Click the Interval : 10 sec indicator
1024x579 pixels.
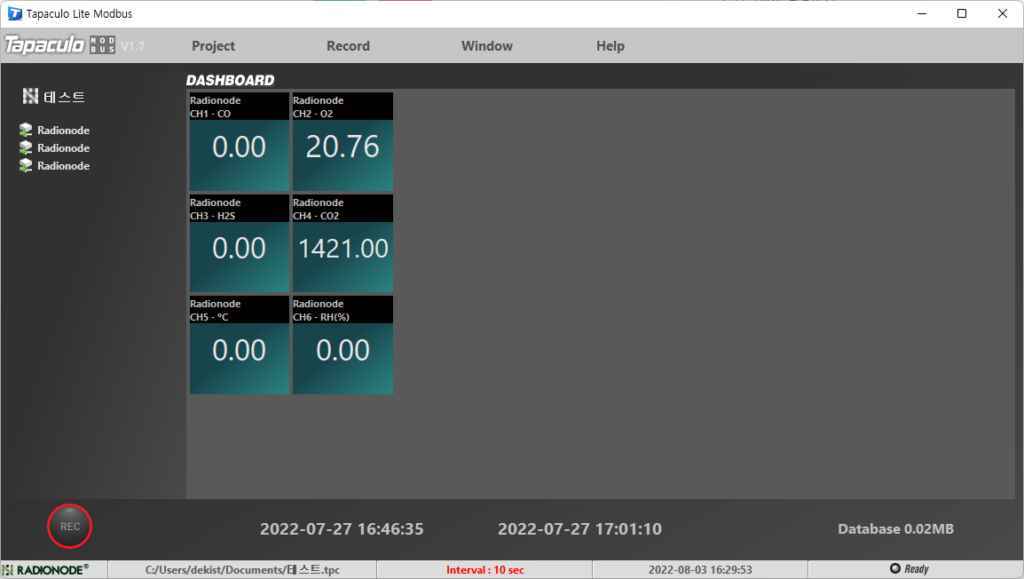[x=485, y=570]
